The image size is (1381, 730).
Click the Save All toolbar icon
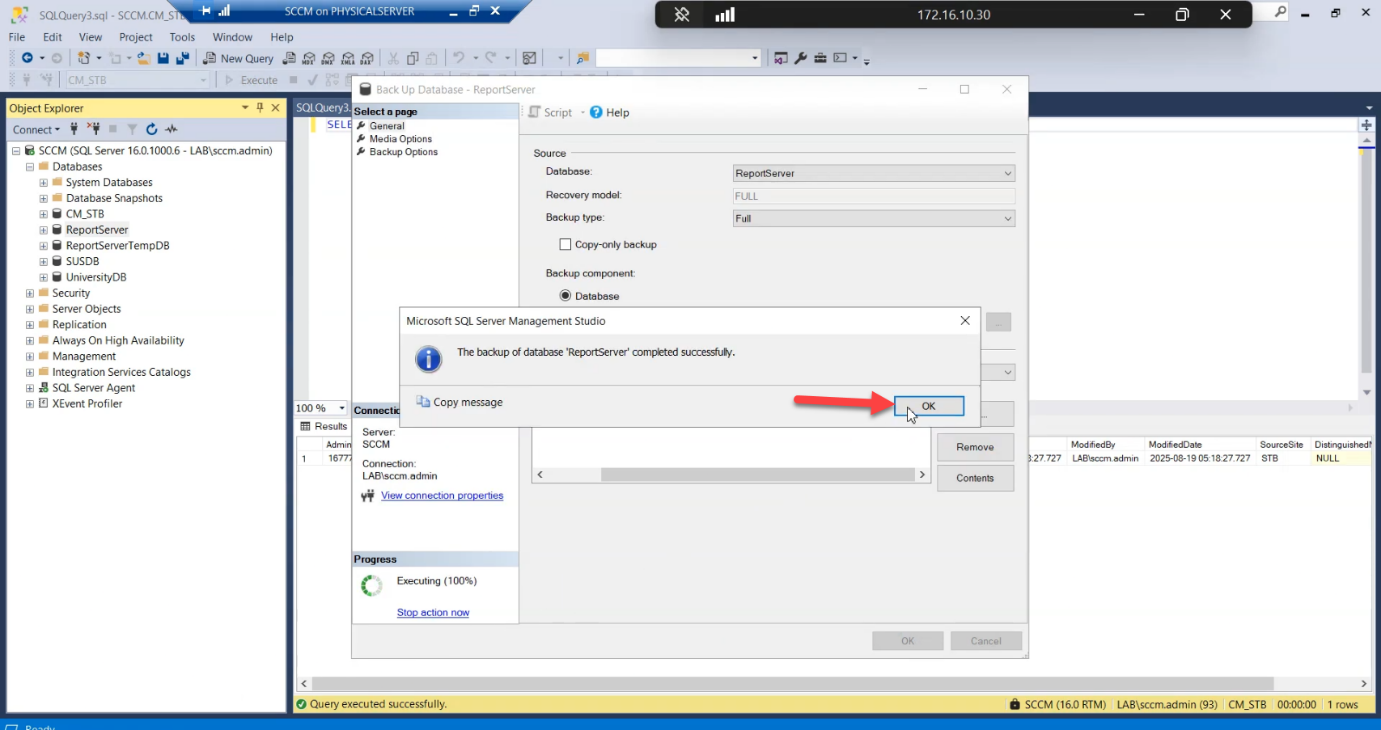pos(181,58)
